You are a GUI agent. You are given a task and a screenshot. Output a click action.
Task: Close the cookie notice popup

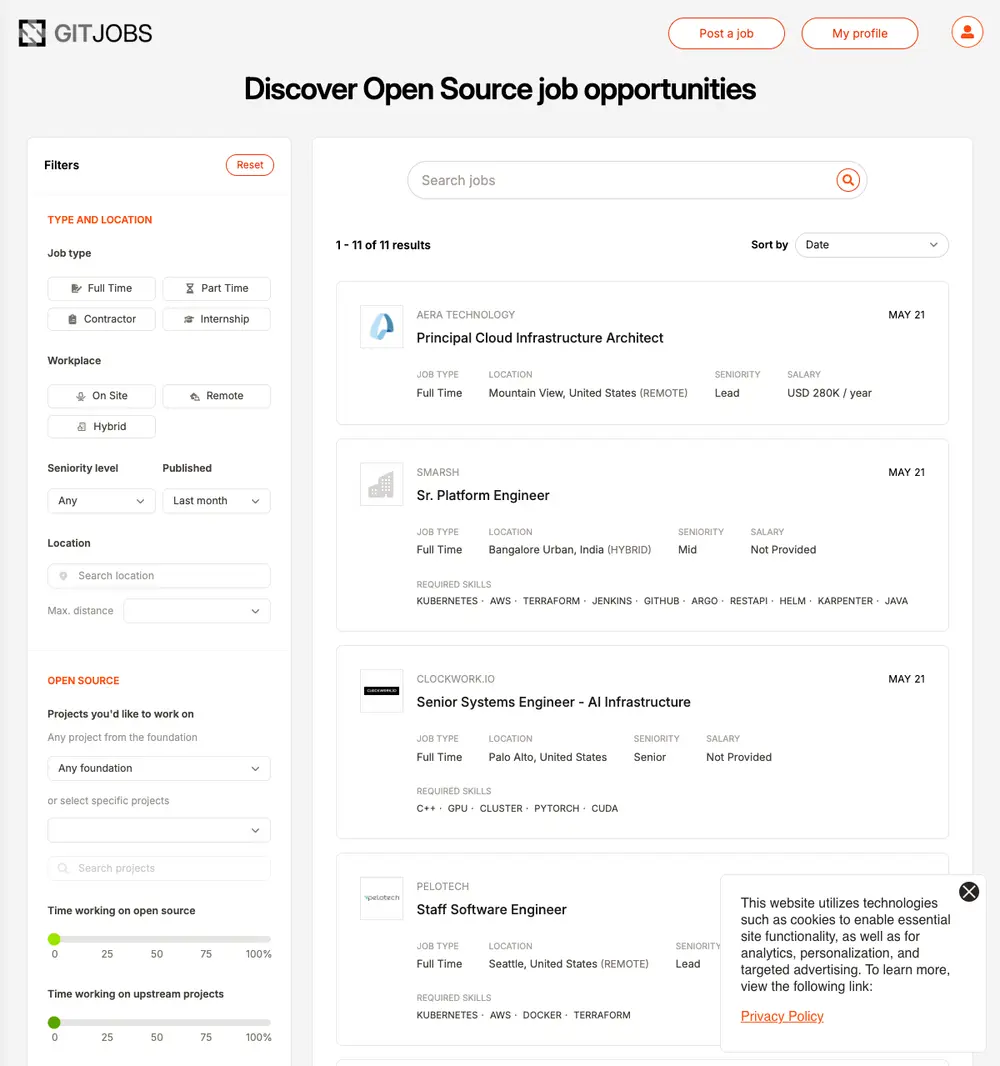coord(969,891)
